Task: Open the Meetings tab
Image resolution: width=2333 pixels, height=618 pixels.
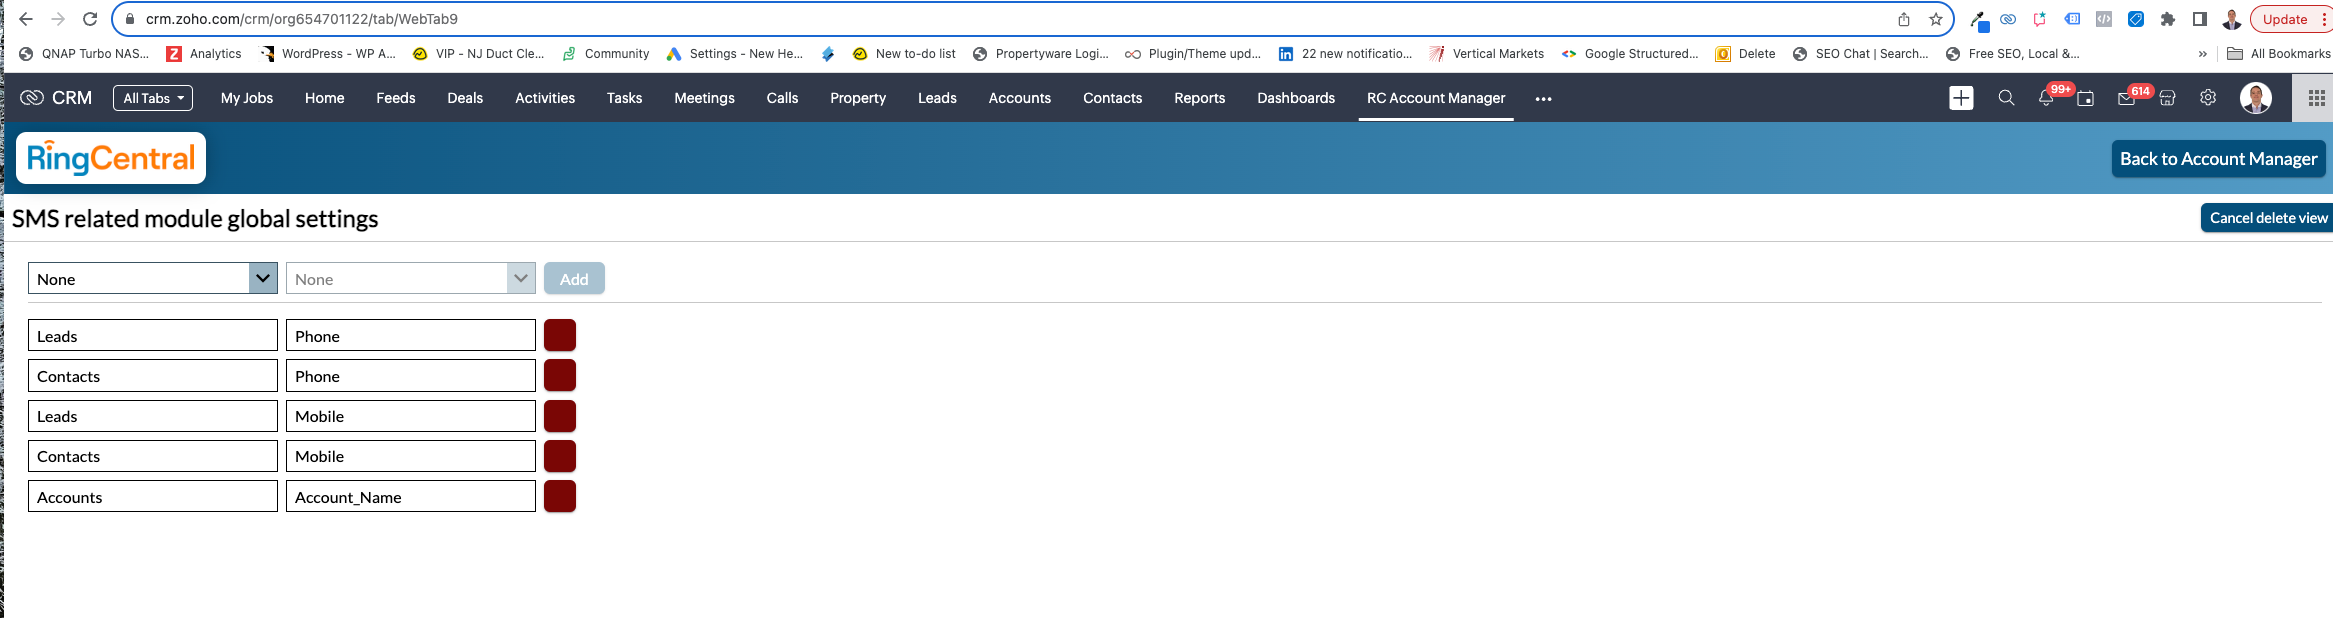Action: (x=705, y=98)
